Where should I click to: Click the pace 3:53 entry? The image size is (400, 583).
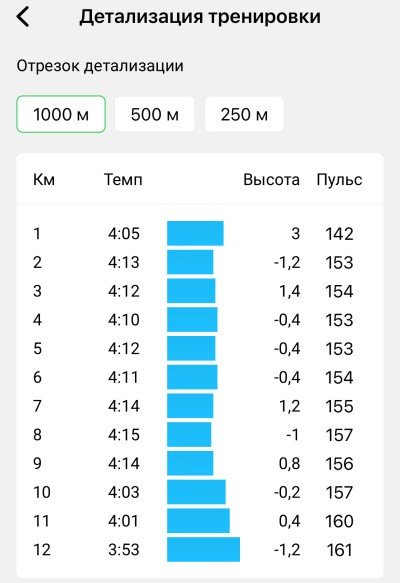[124, 550]
